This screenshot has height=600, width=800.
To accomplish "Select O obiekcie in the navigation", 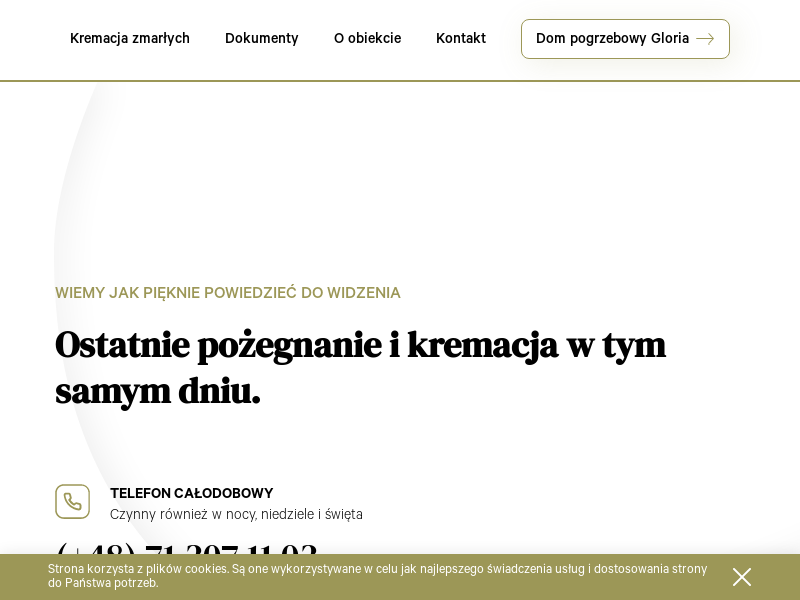I will 367,39.
